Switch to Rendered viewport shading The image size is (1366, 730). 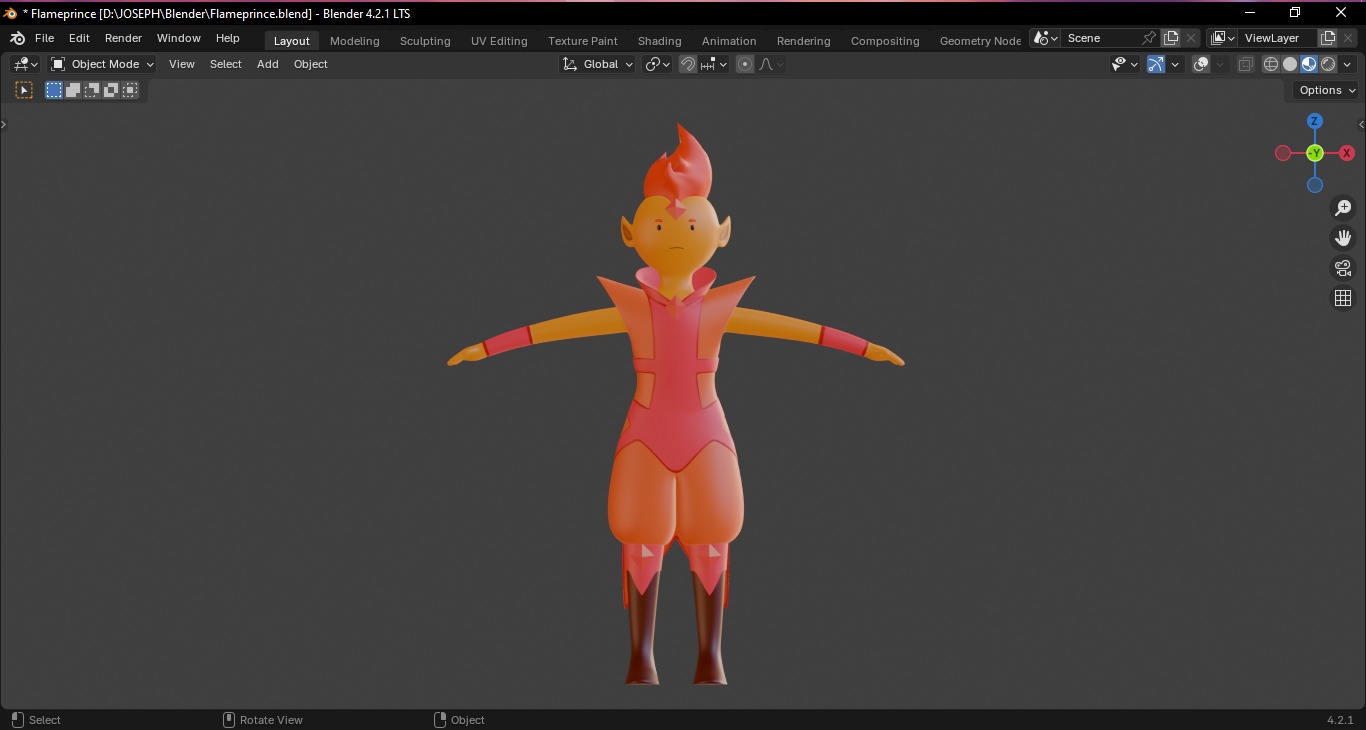point(1328,64)
